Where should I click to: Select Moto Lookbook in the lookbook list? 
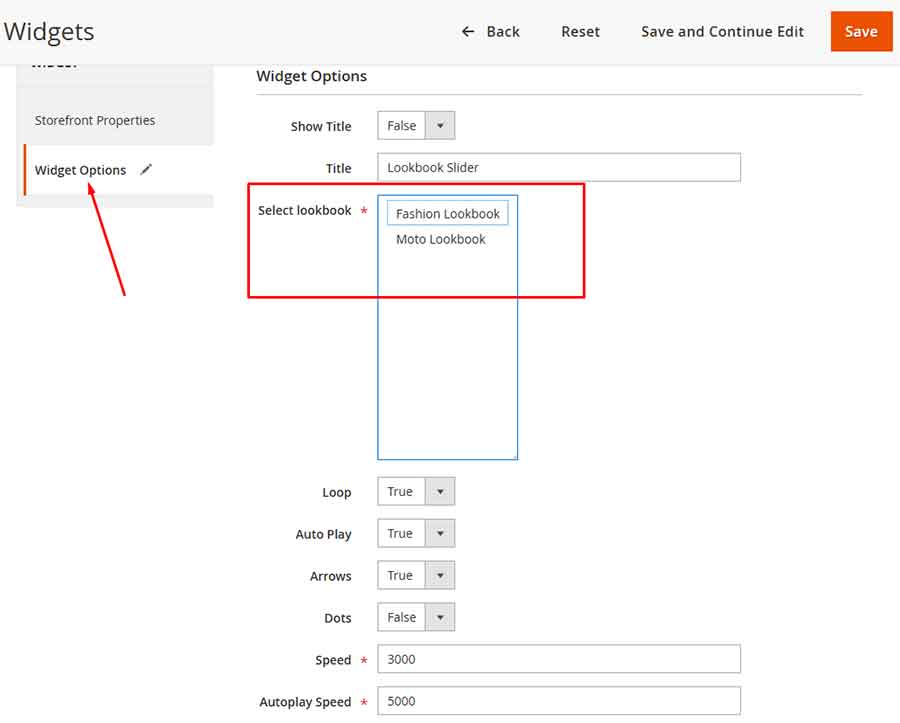click(440, 239)
